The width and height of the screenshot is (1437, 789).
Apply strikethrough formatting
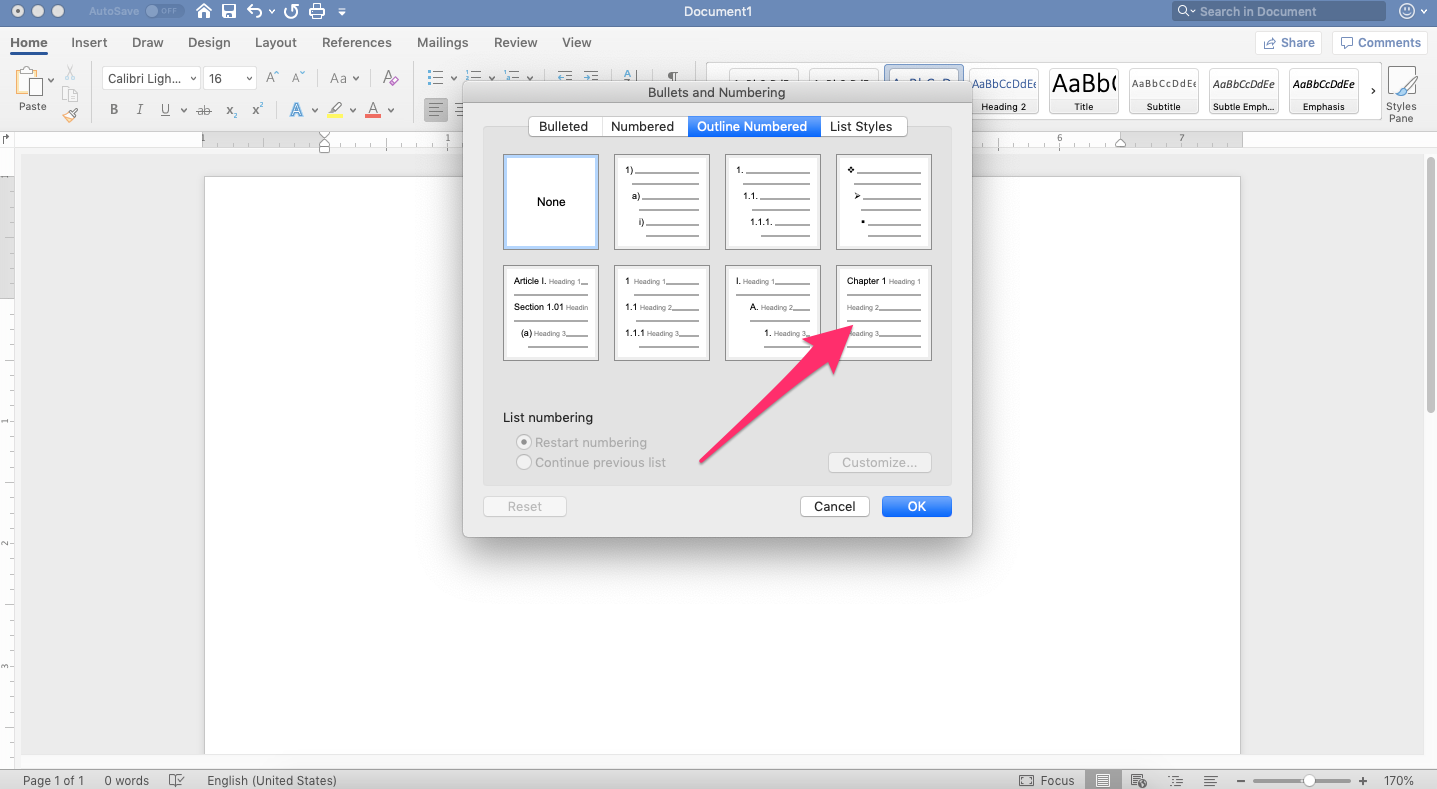[204, 110]
